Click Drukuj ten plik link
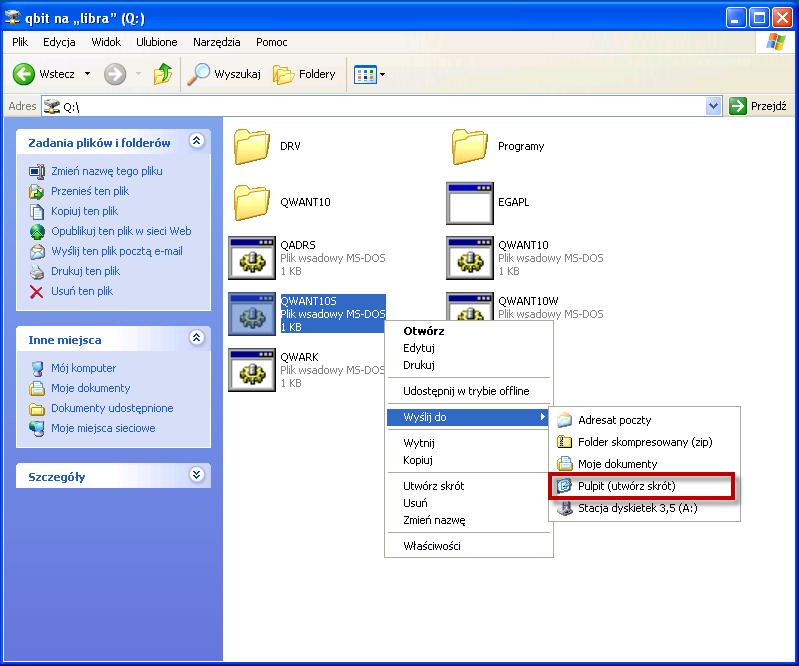Viewport: 799px width, 666px height. (85, 271)
